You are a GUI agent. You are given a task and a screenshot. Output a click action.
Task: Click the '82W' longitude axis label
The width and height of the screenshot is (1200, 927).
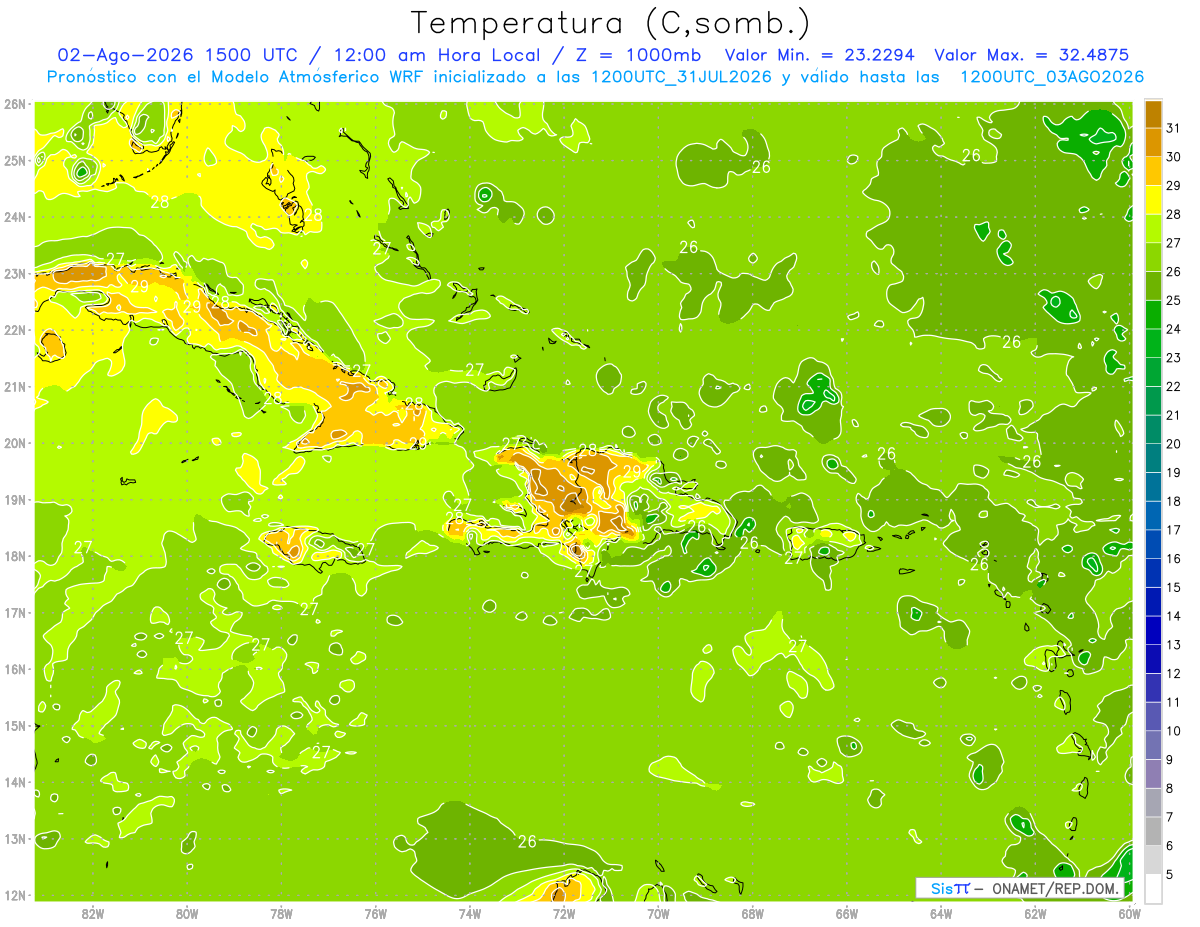coord(92,912)
